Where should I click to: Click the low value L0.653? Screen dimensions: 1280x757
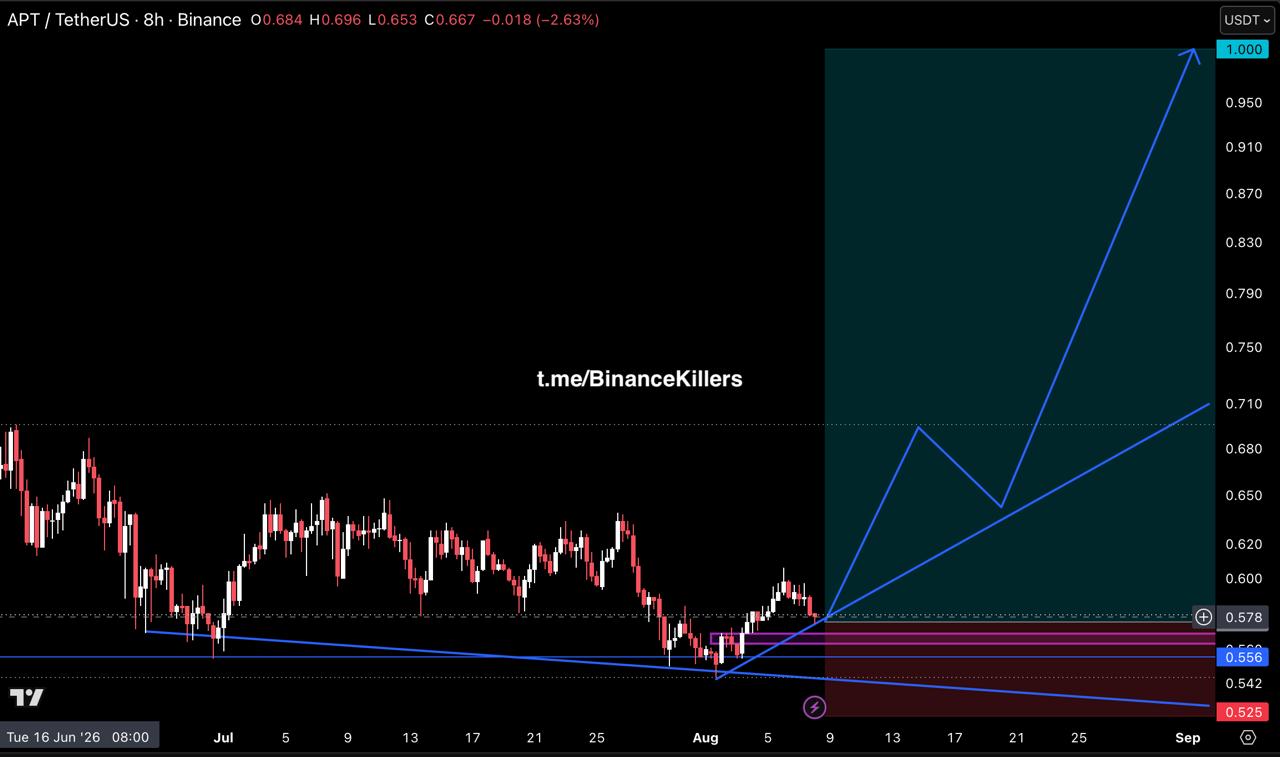[x=392, y=20]
